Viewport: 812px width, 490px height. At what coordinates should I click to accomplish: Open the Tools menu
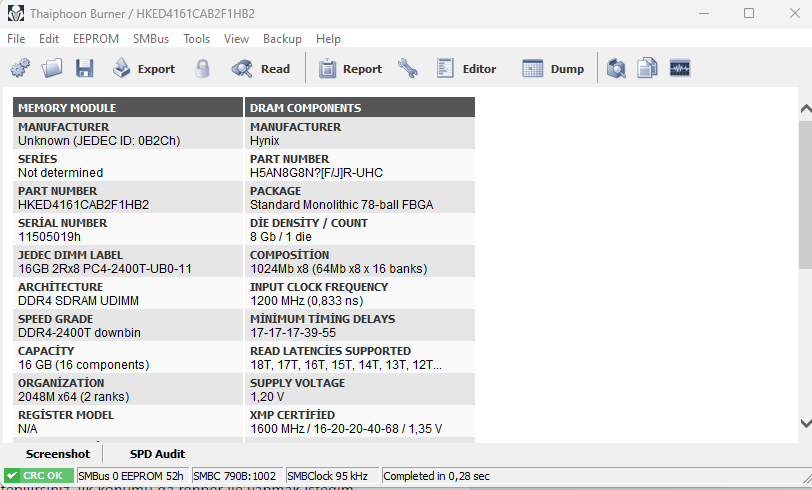196,39
